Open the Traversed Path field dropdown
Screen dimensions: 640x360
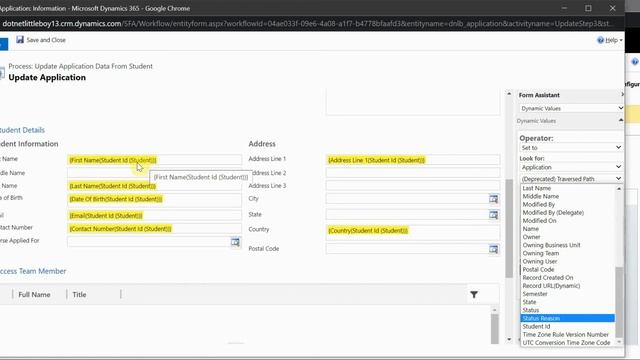tap(571, 179)
